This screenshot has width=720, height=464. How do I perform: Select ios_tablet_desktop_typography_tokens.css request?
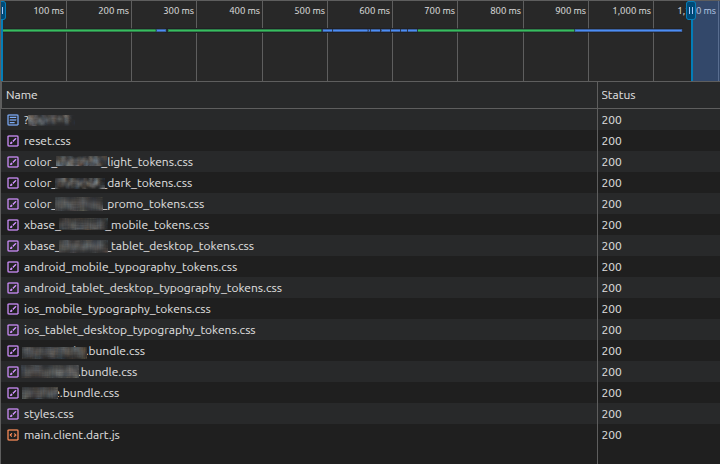[x=140, y=330]
